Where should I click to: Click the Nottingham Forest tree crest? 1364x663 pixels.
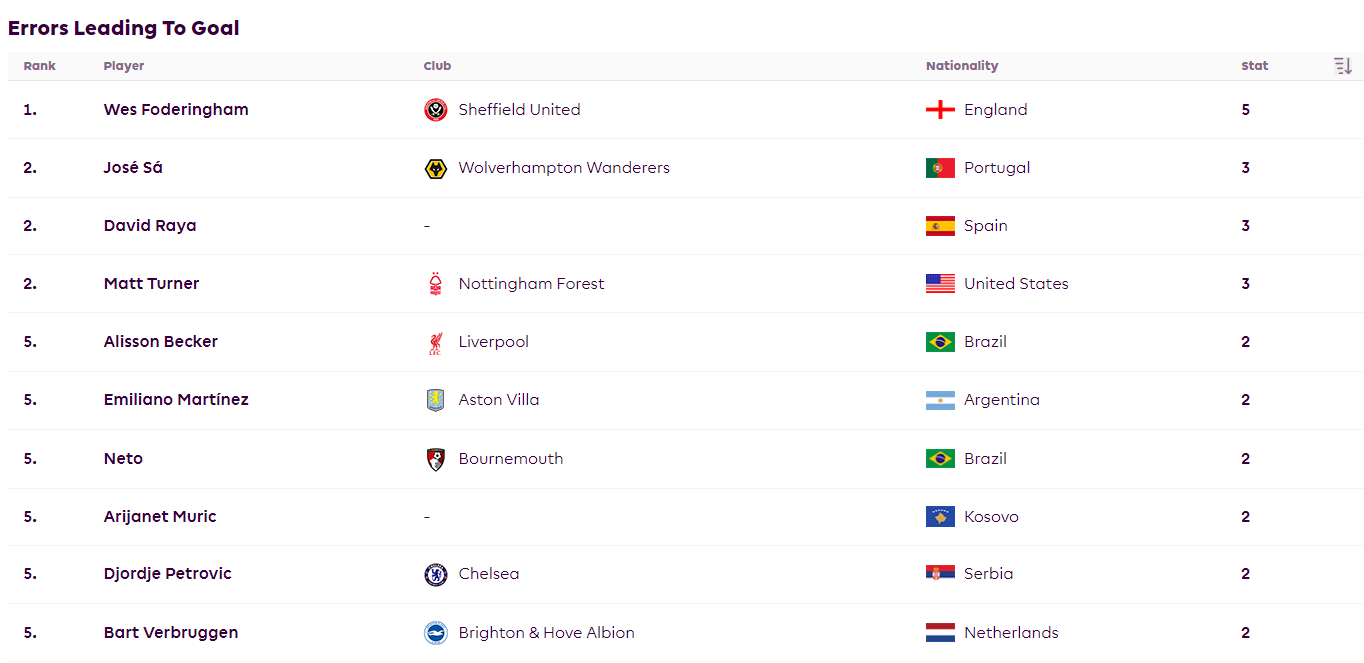click(x=435, y=284)
